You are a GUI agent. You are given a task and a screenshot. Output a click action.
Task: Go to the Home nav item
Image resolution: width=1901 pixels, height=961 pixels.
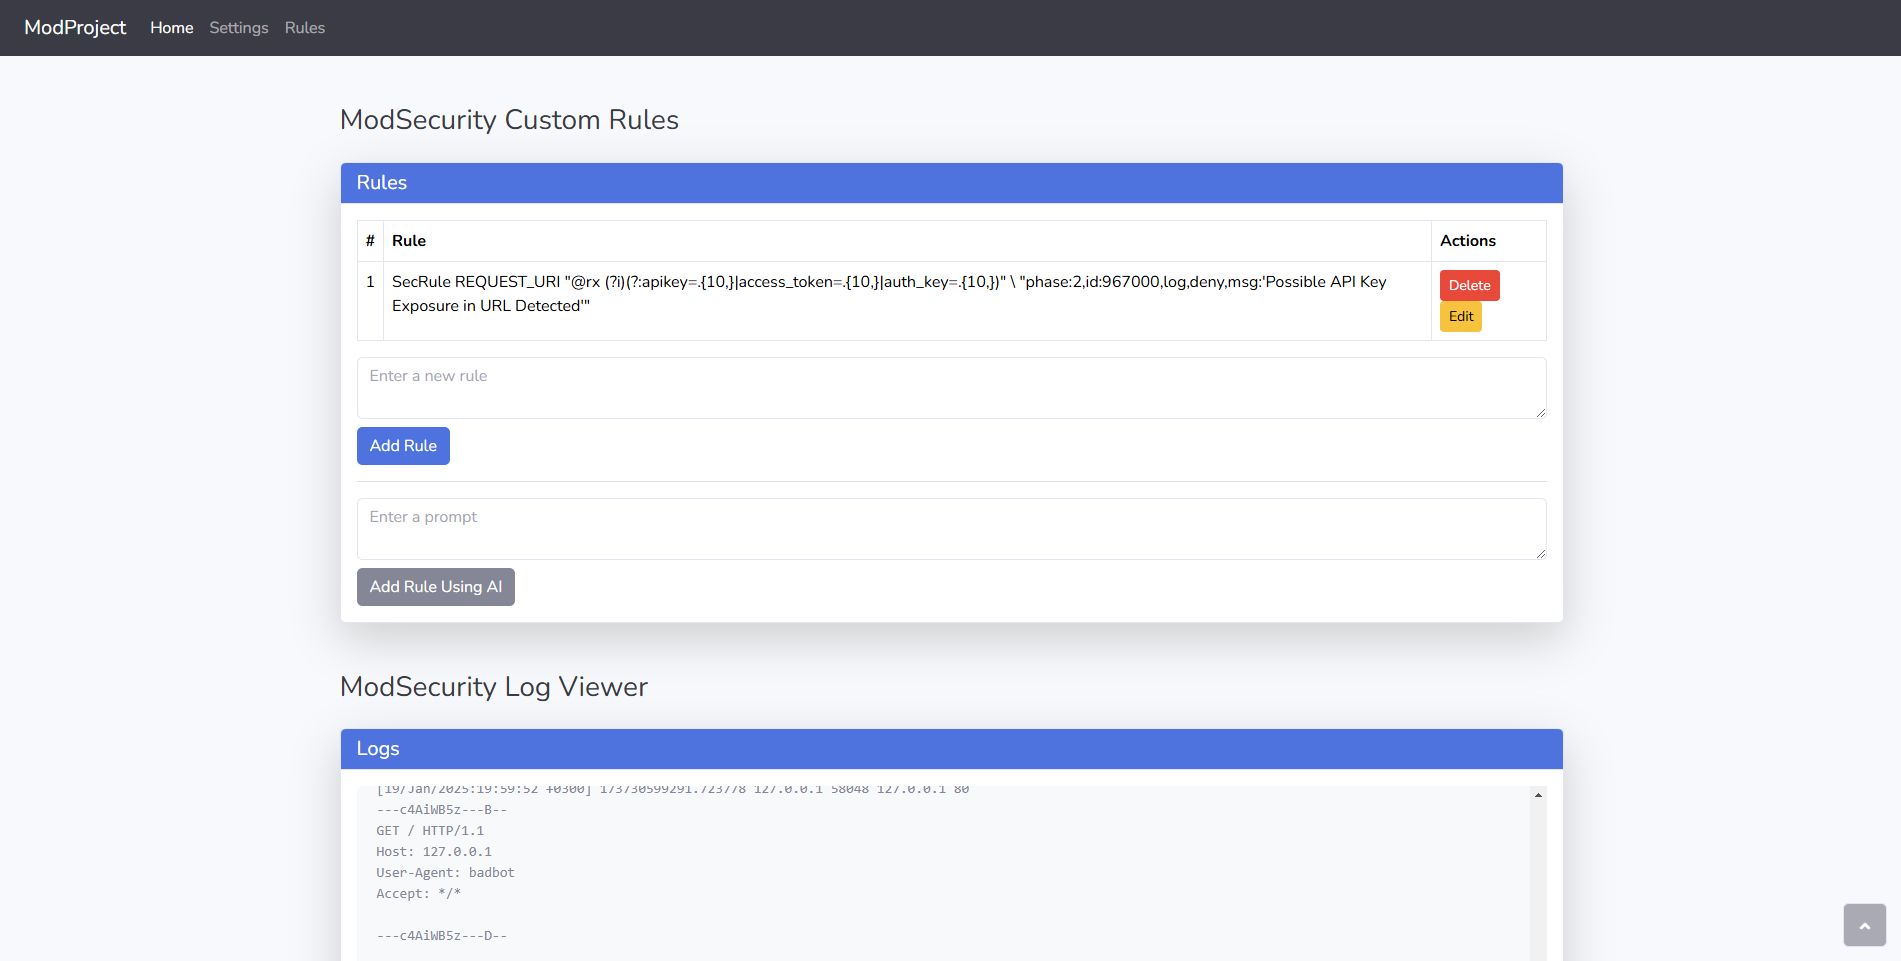click(171, 28)
